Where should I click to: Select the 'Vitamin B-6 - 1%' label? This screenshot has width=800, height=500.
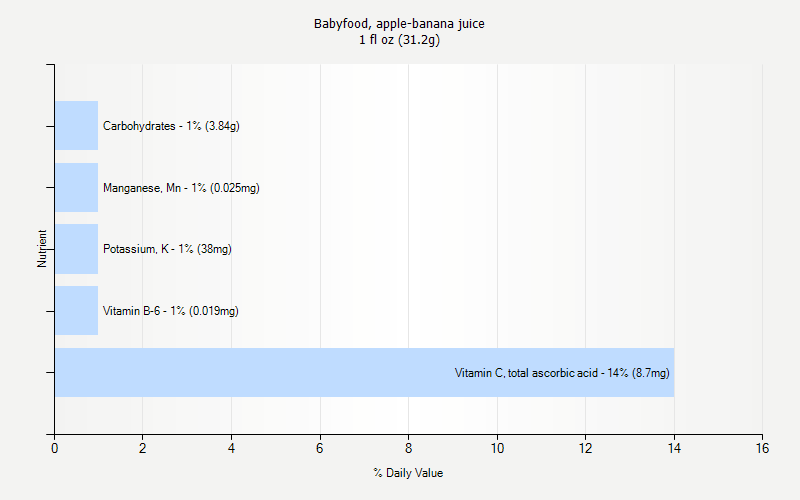click(x=170, y=311)
